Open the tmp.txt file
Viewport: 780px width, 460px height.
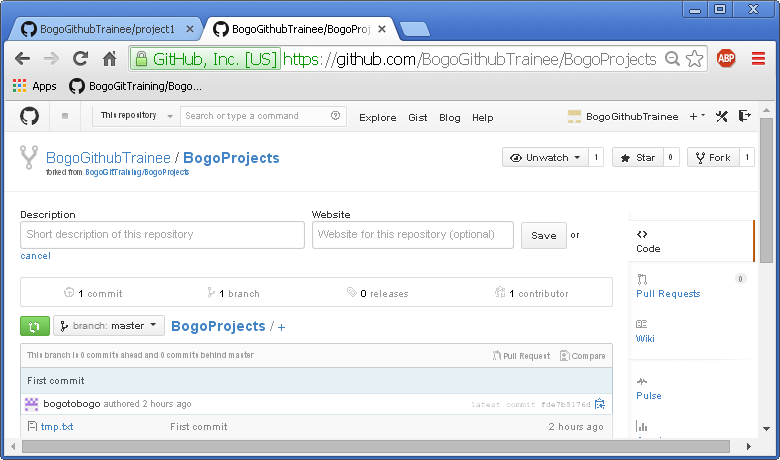coord(57,427)
